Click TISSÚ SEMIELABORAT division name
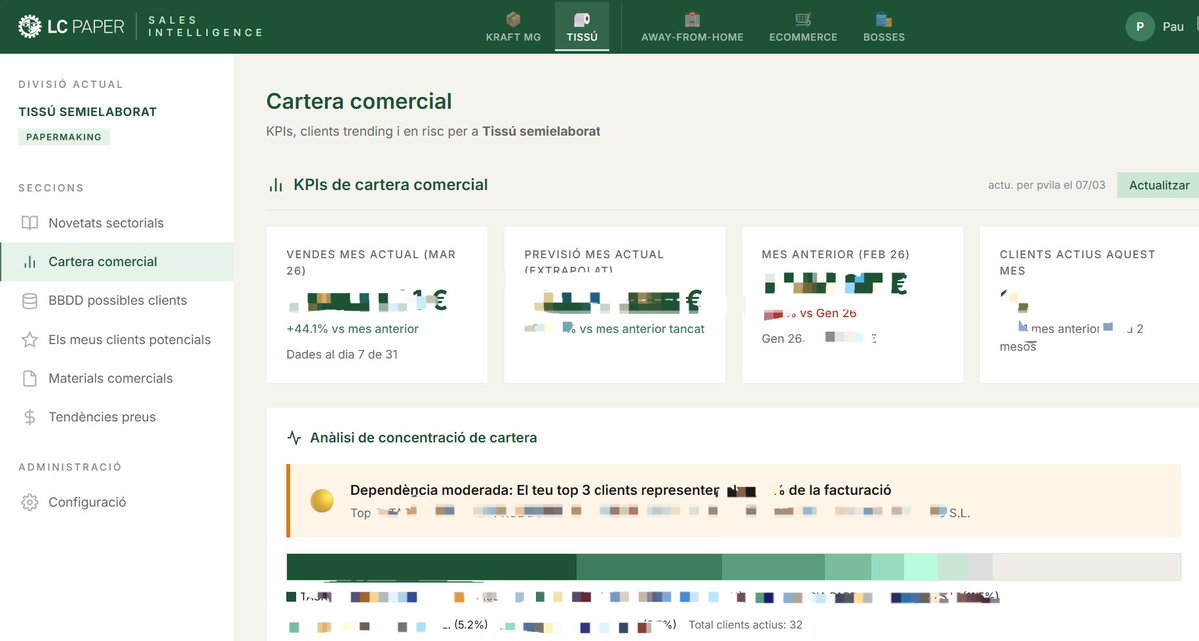The height and width of the screenshot is (641, 1199). click(x=87, y=112)
